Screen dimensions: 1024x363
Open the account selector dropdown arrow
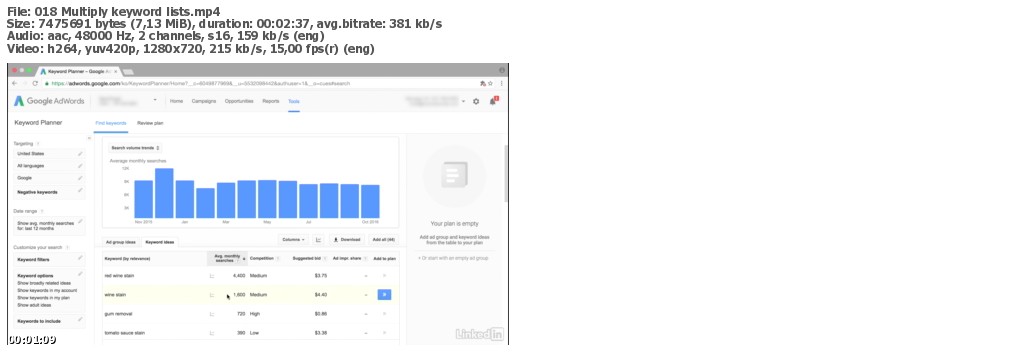tap(155, 101)
